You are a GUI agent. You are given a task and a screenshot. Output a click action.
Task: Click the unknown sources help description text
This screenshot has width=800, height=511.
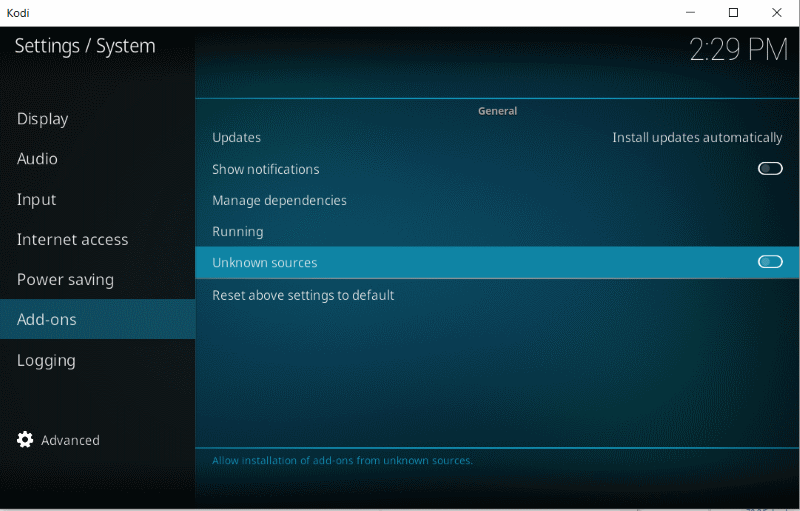tap(342, 461)
